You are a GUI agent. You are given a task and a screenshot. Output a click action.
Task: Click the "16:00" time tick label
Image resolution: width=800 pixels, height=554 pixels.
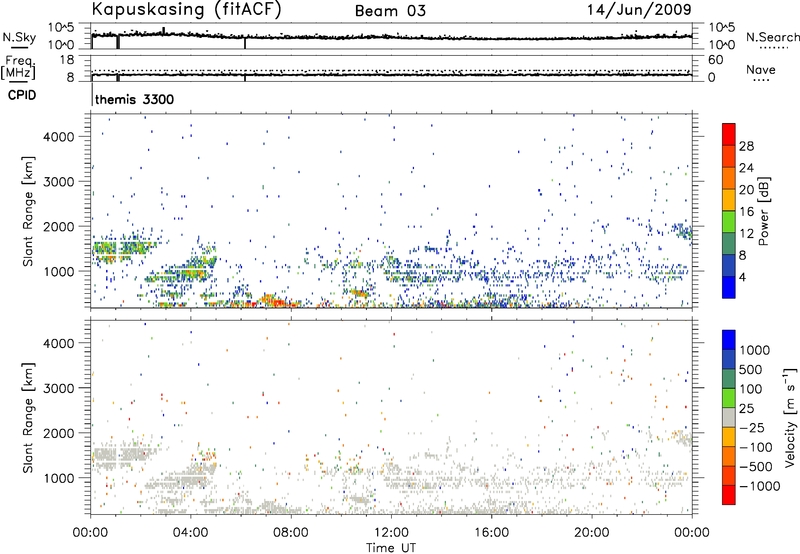coord(491,532)
